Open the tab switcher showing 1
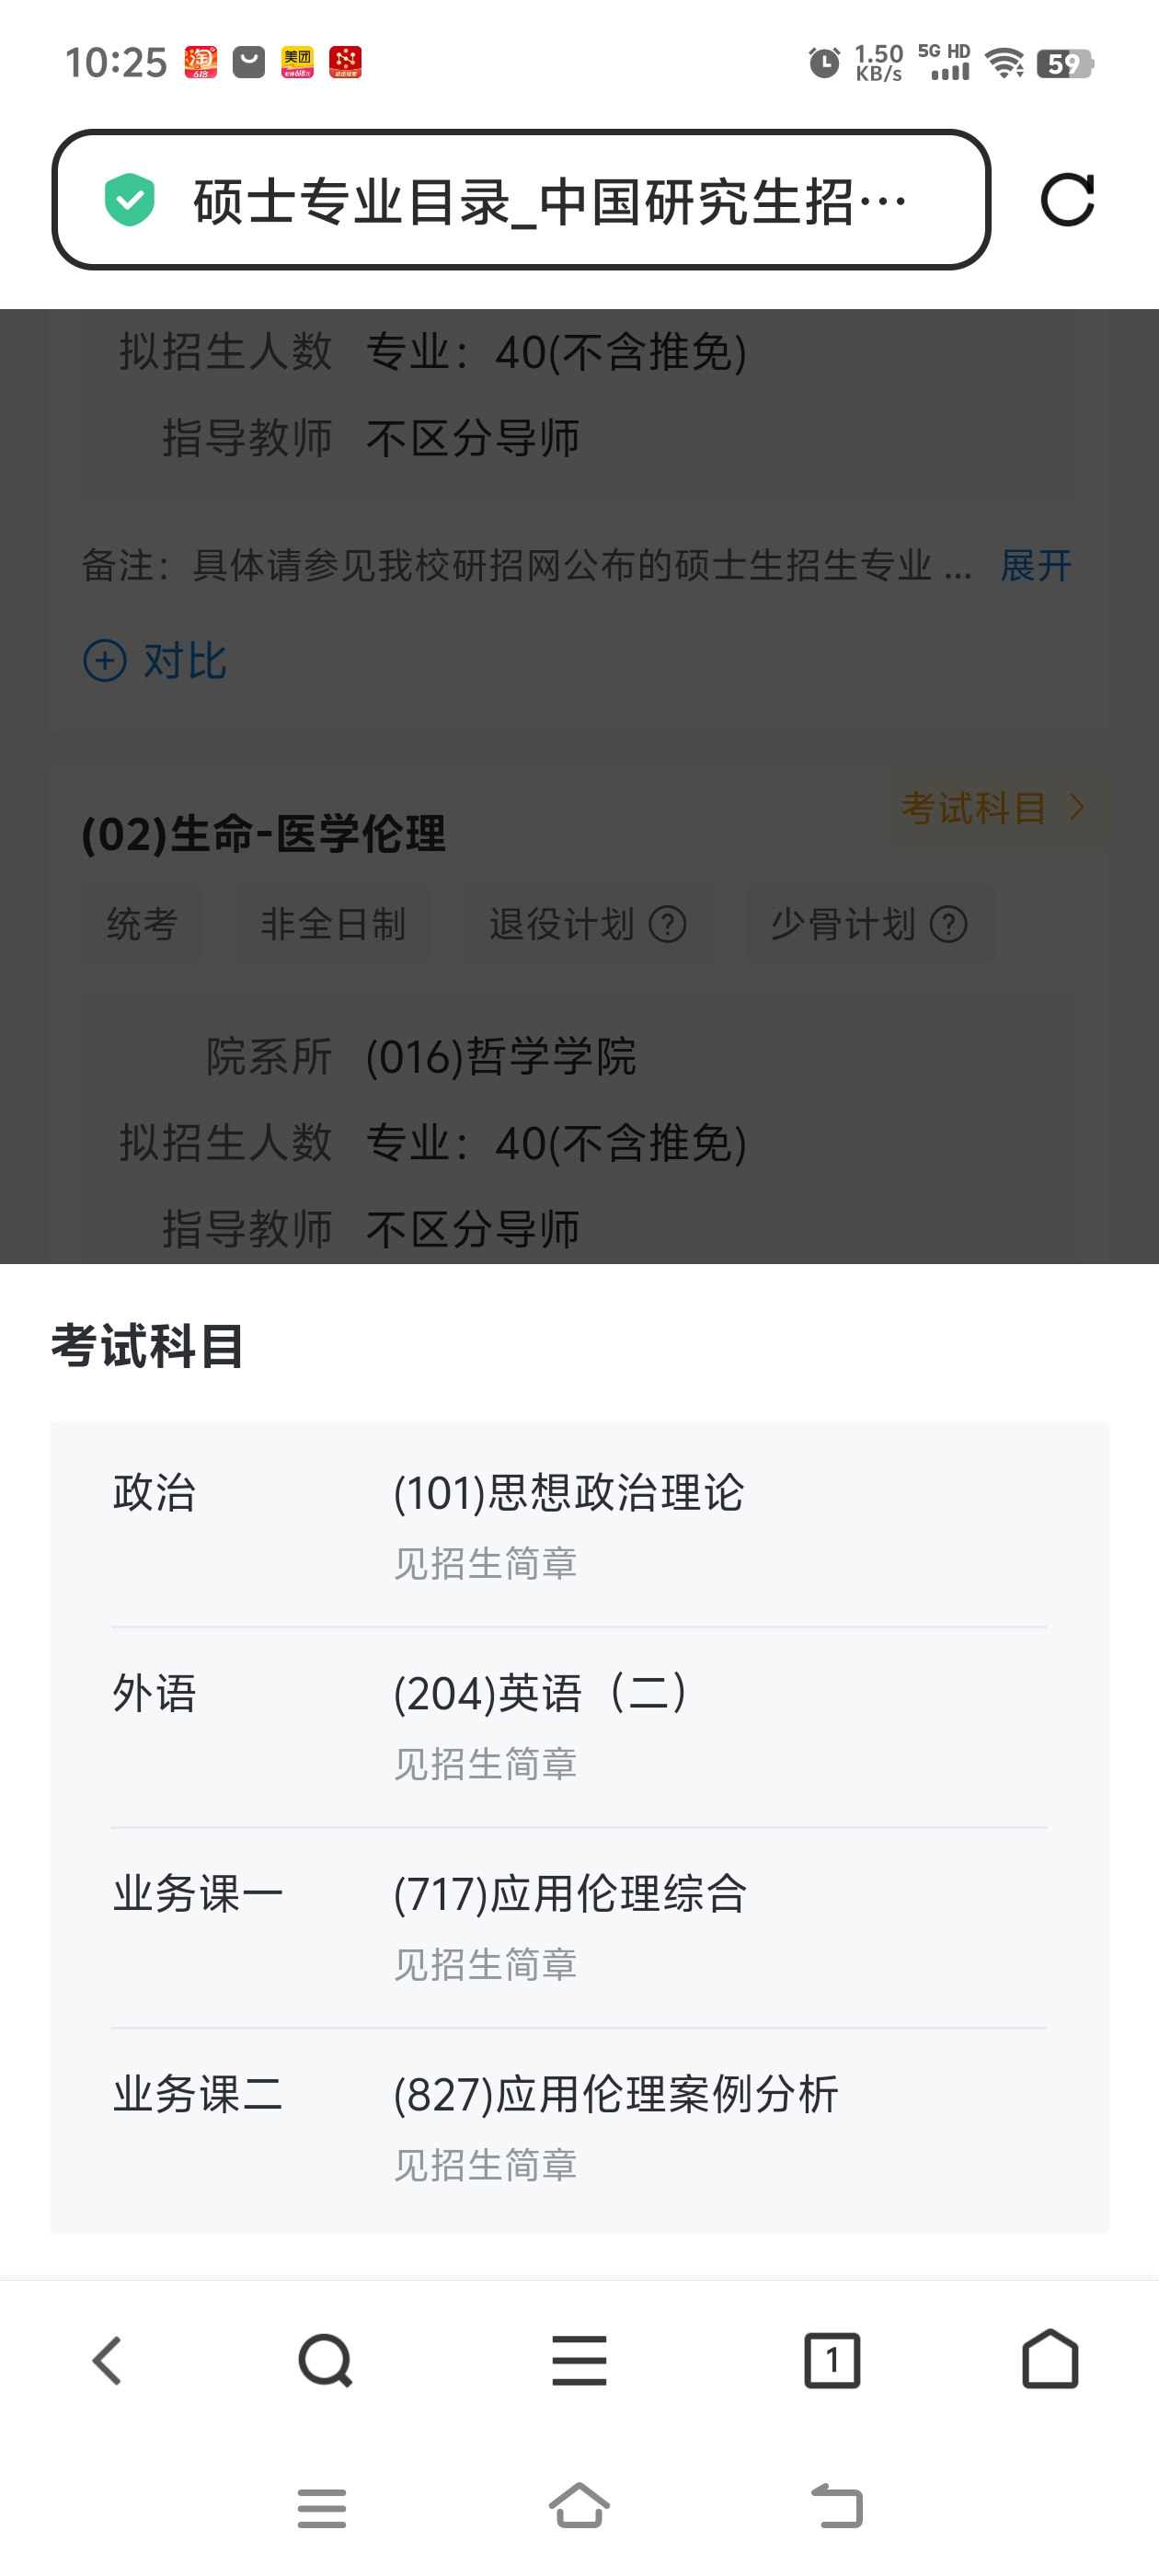 click(832, 2360)
